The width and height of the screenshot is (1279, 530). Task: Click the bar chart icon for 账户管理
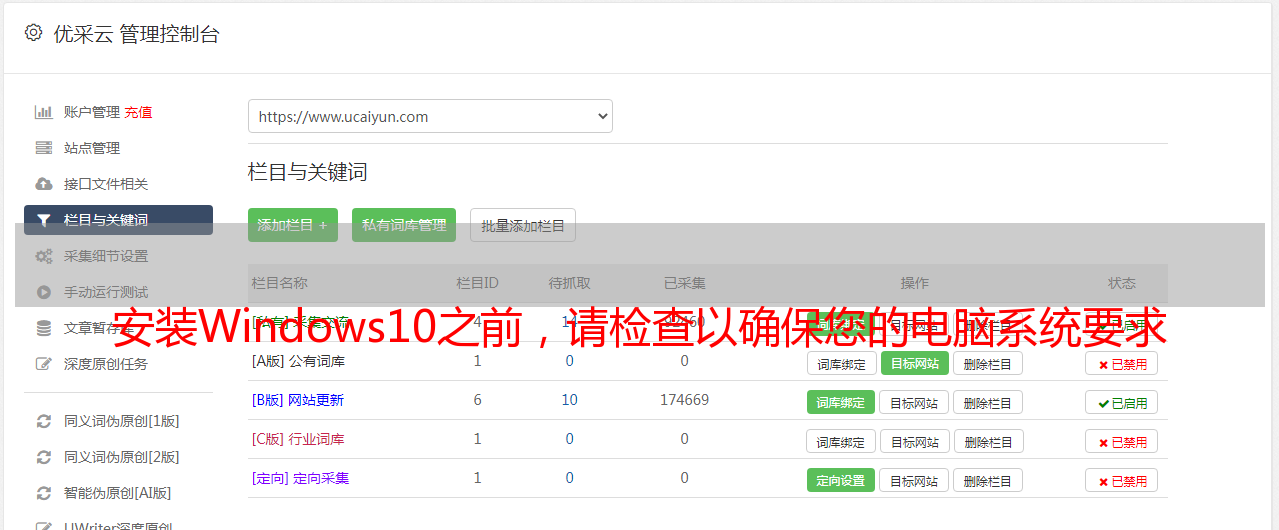click(x=43, y=112)
